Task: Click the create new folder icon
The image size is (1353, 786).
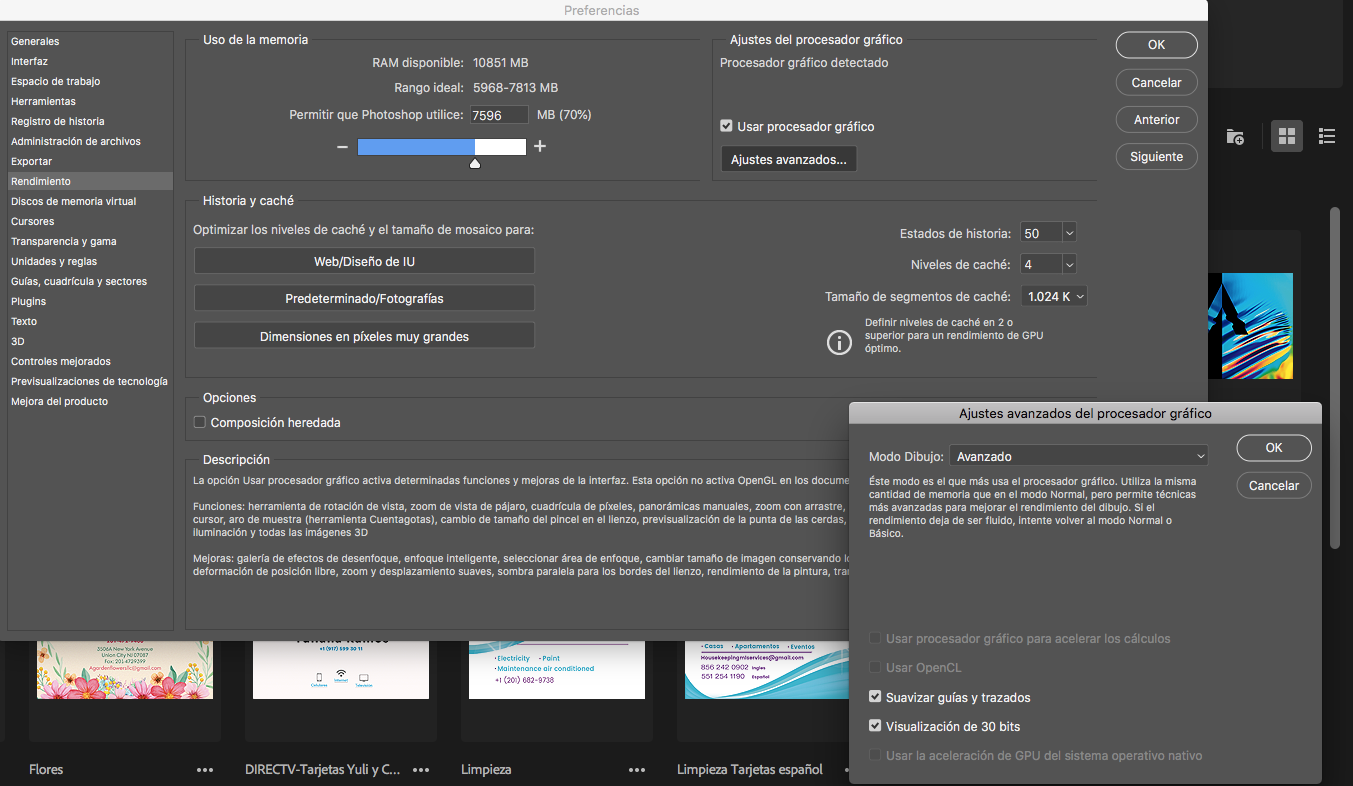Action: coord(1235,136)
